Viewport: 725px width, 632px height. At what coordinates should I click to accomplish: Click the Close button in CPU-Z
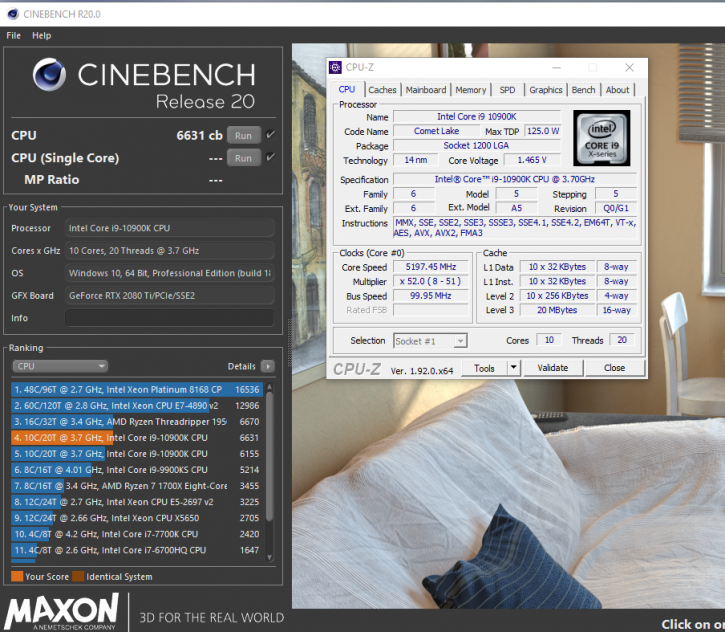coord(614,368)
